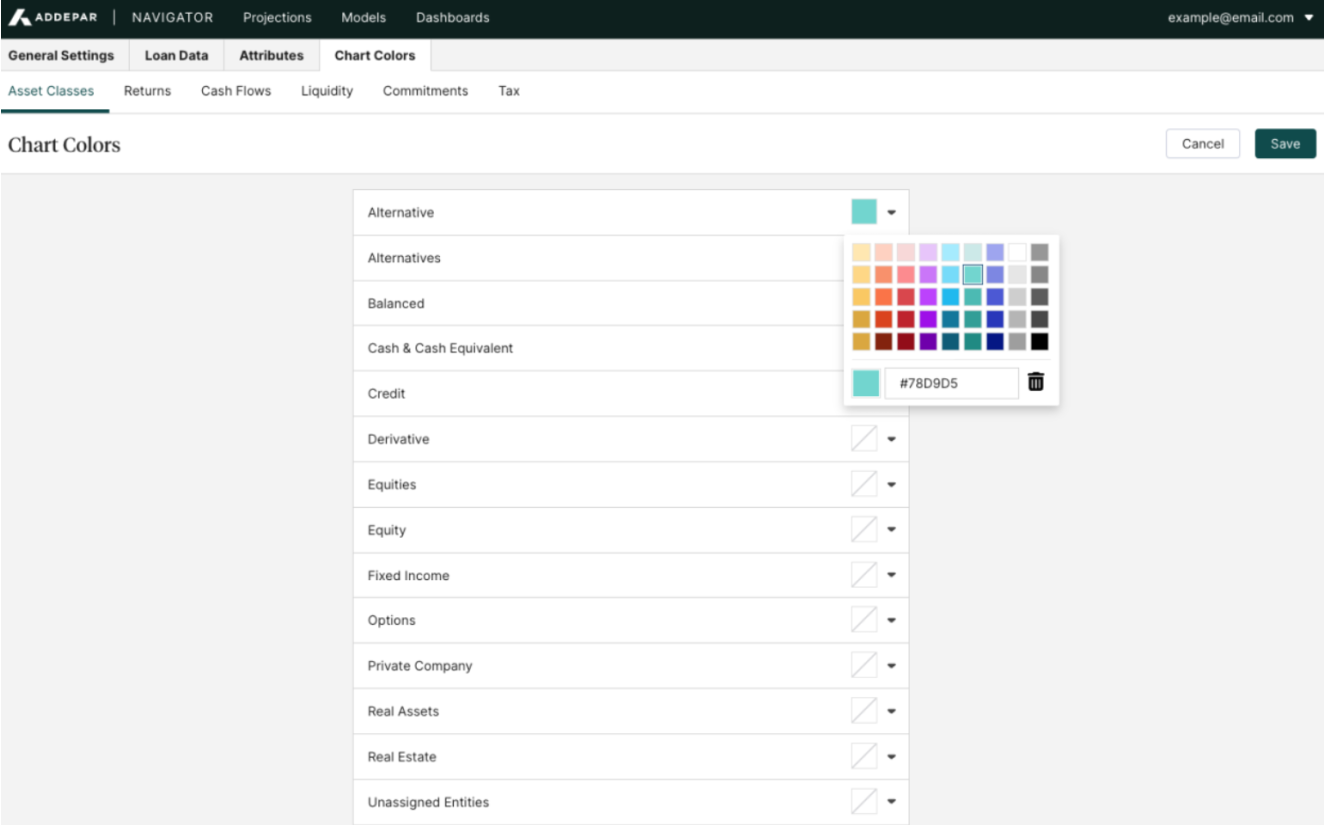Collapse the Alternative color picker arrow
This screenshot has height=825, width=1324.
(x=891, y=212)
